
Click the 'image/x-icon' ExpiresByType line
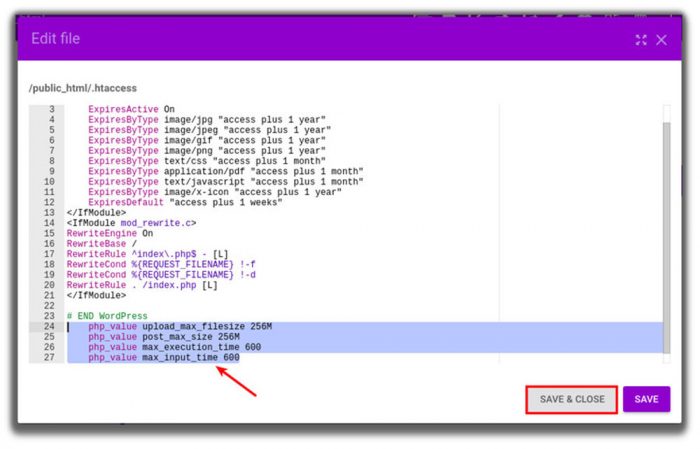pyautogui.click(x=215, y=192)
